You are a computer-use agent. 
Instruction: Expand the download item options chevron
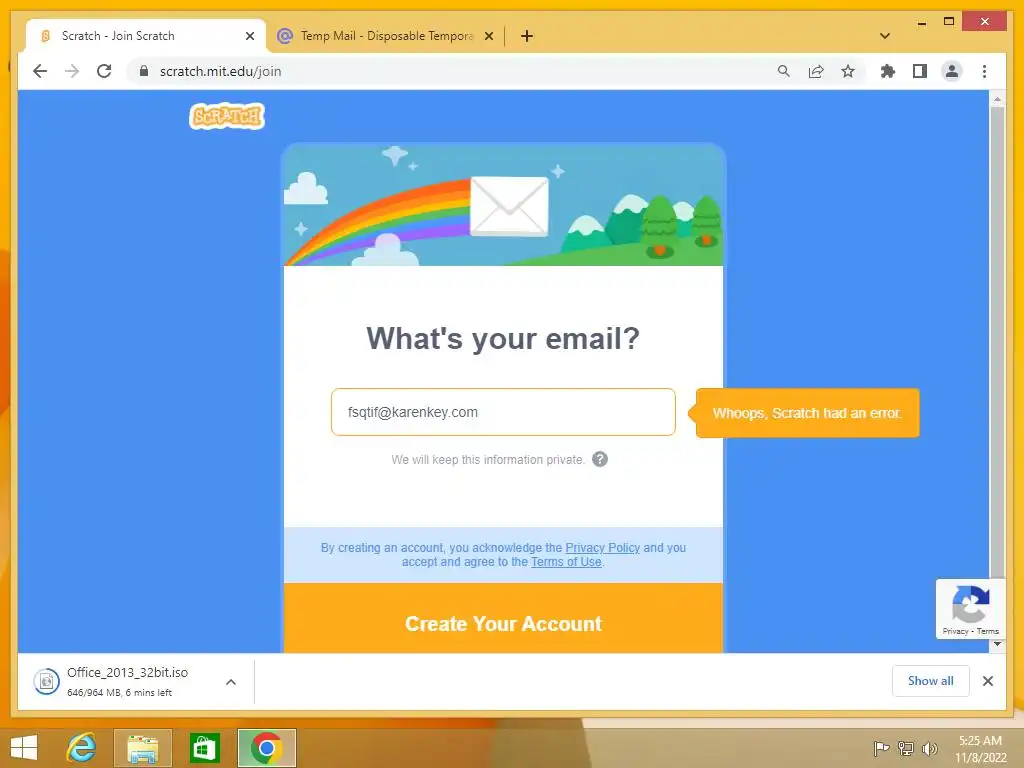pos(231,682)
